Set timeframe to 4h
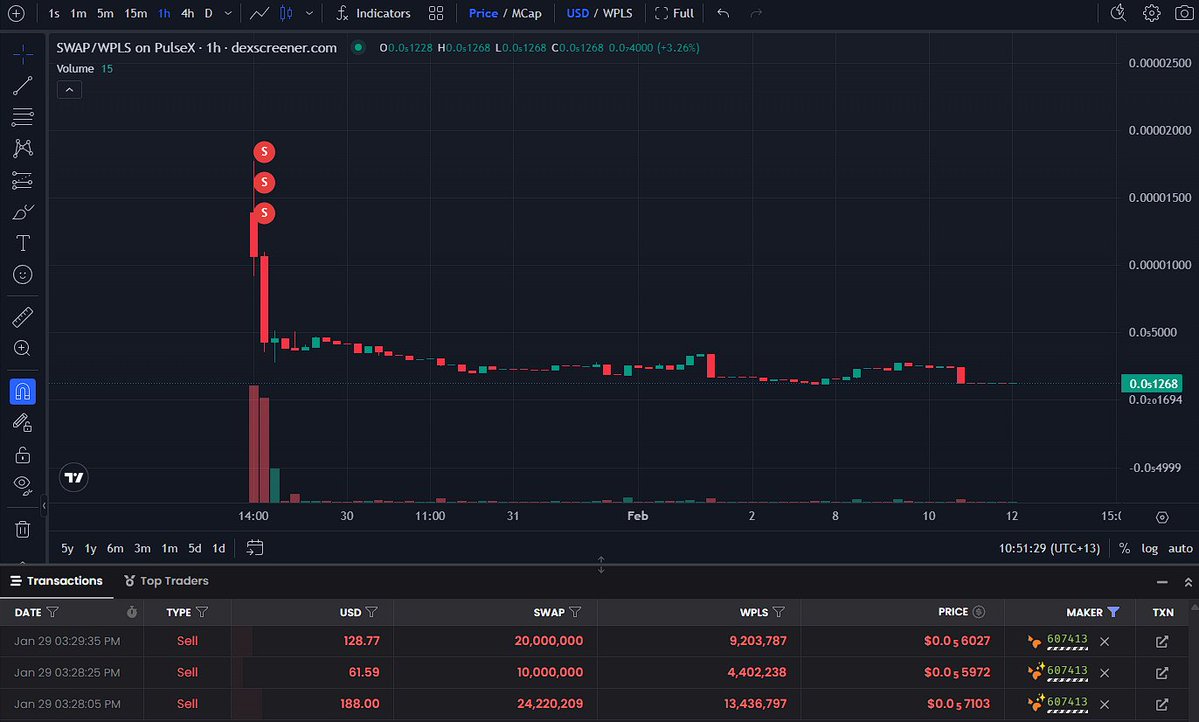 (x=187, y=13)
